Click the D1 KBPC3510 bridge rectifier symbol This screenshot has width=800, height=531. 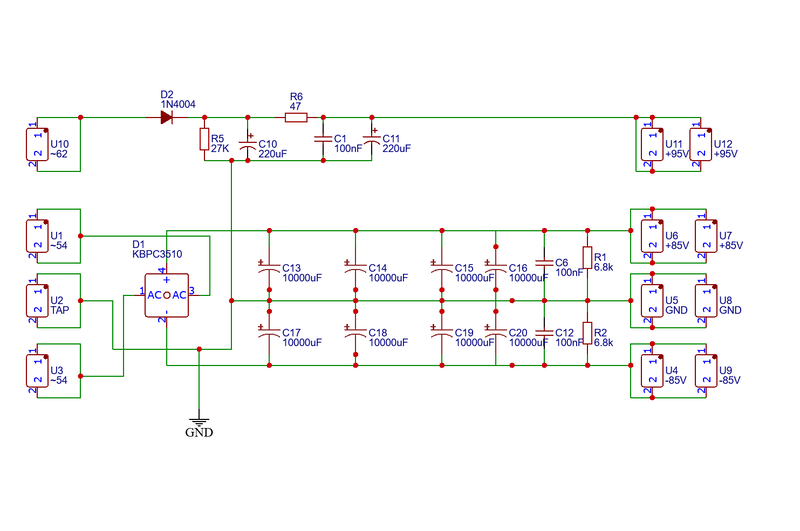[x=166, y=295]
